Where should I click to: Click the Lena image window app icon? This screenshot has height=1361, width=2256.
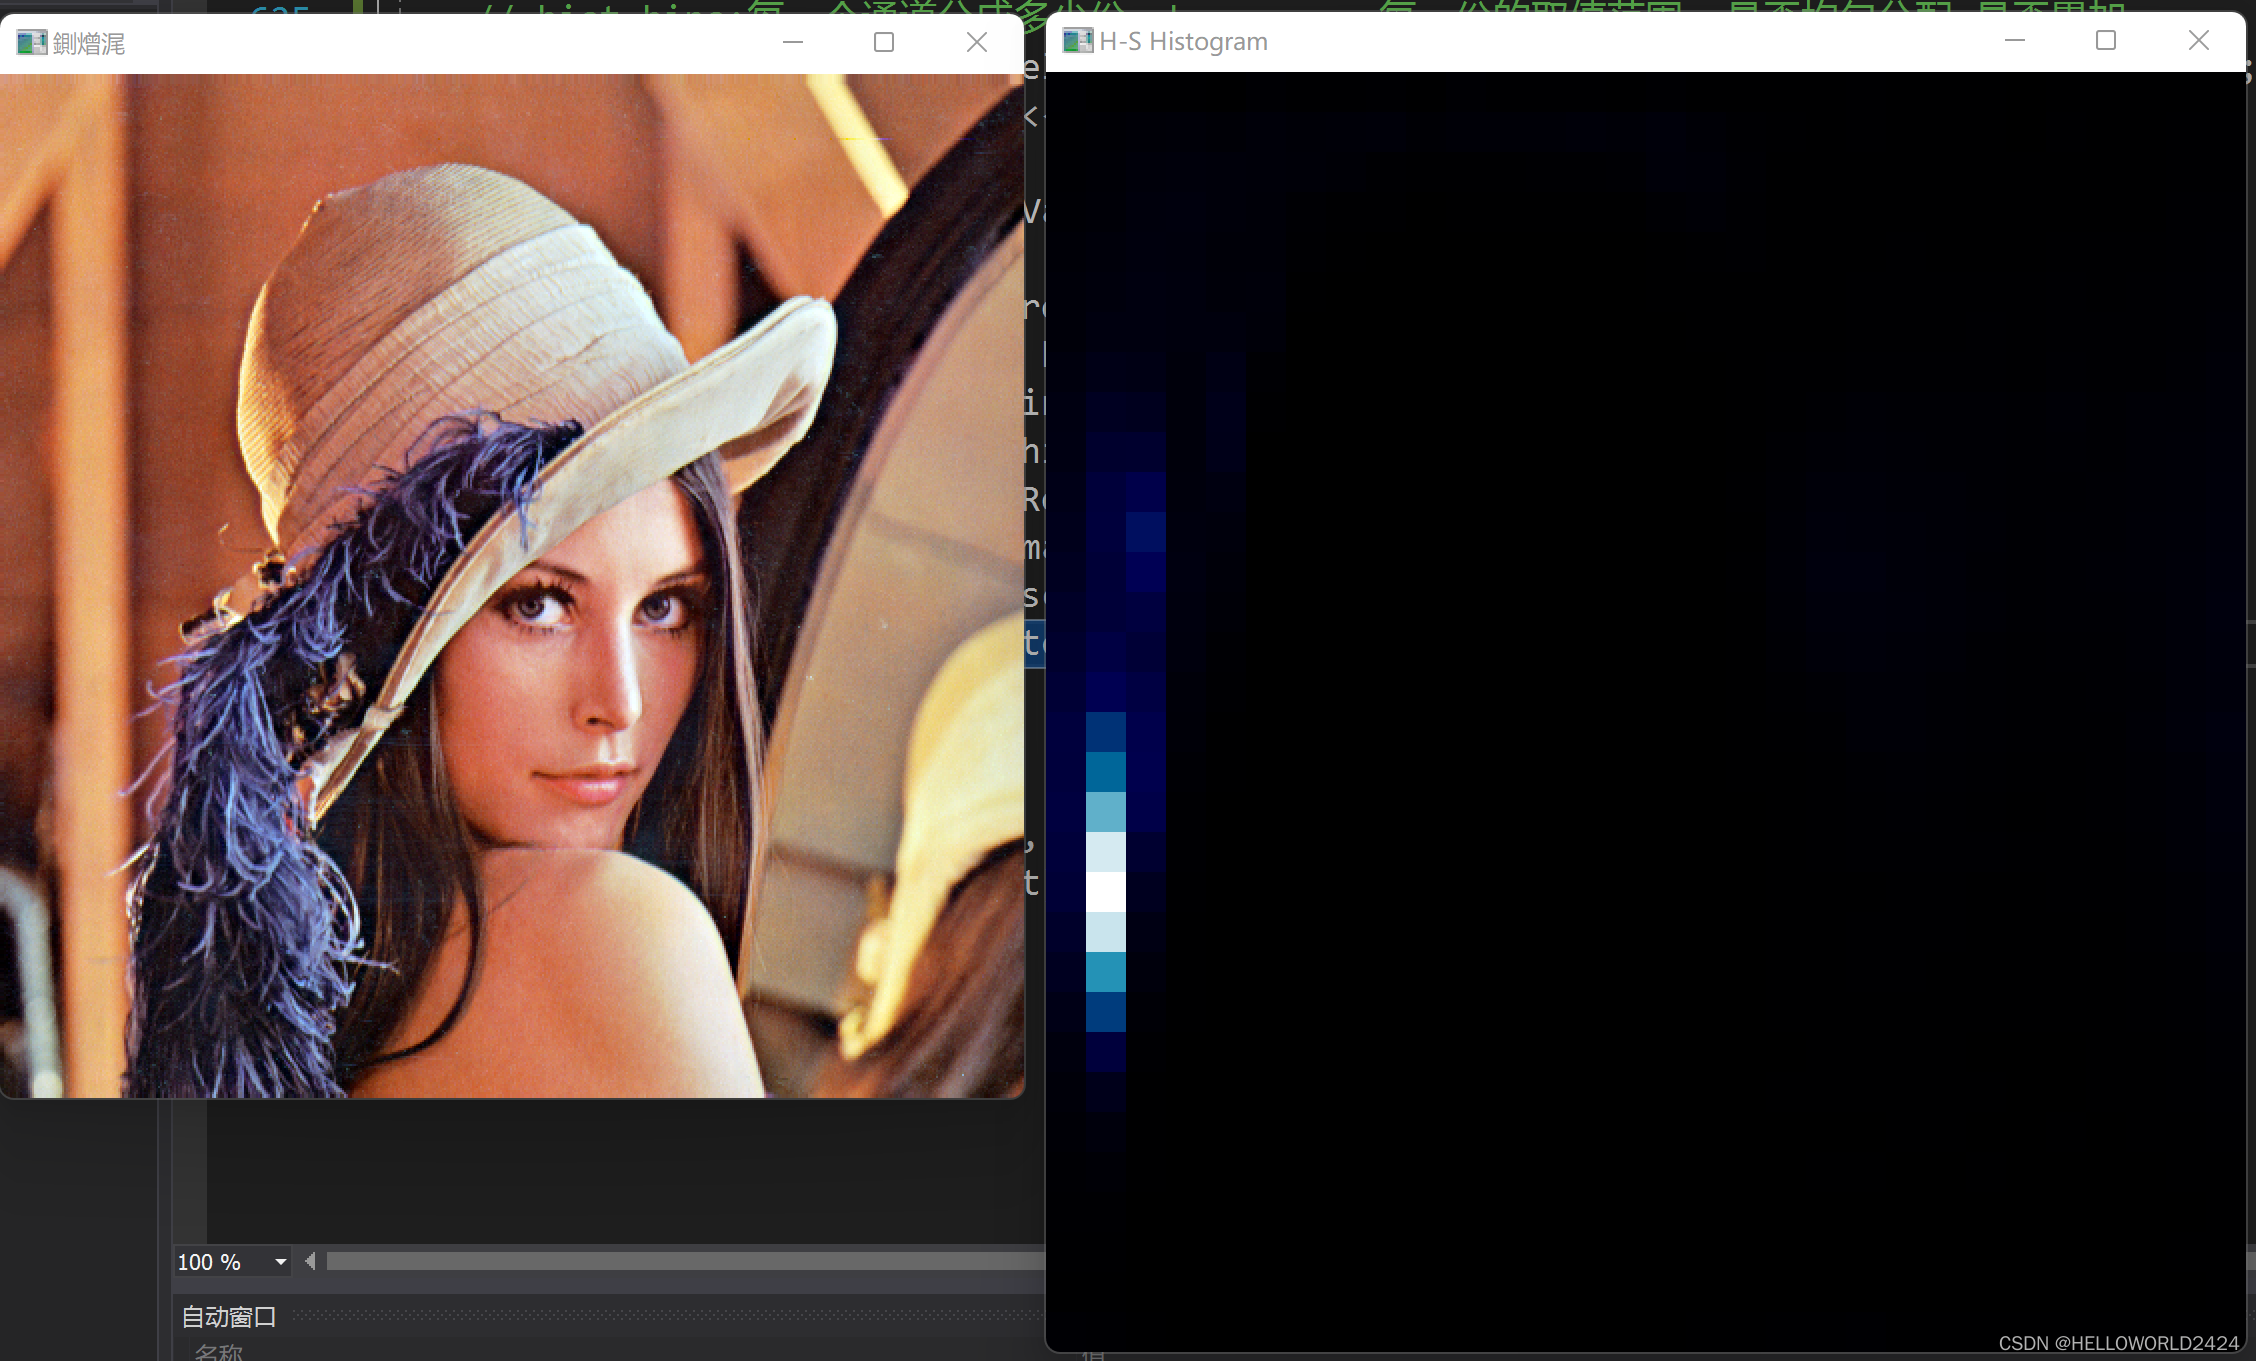tap(32, 43)
